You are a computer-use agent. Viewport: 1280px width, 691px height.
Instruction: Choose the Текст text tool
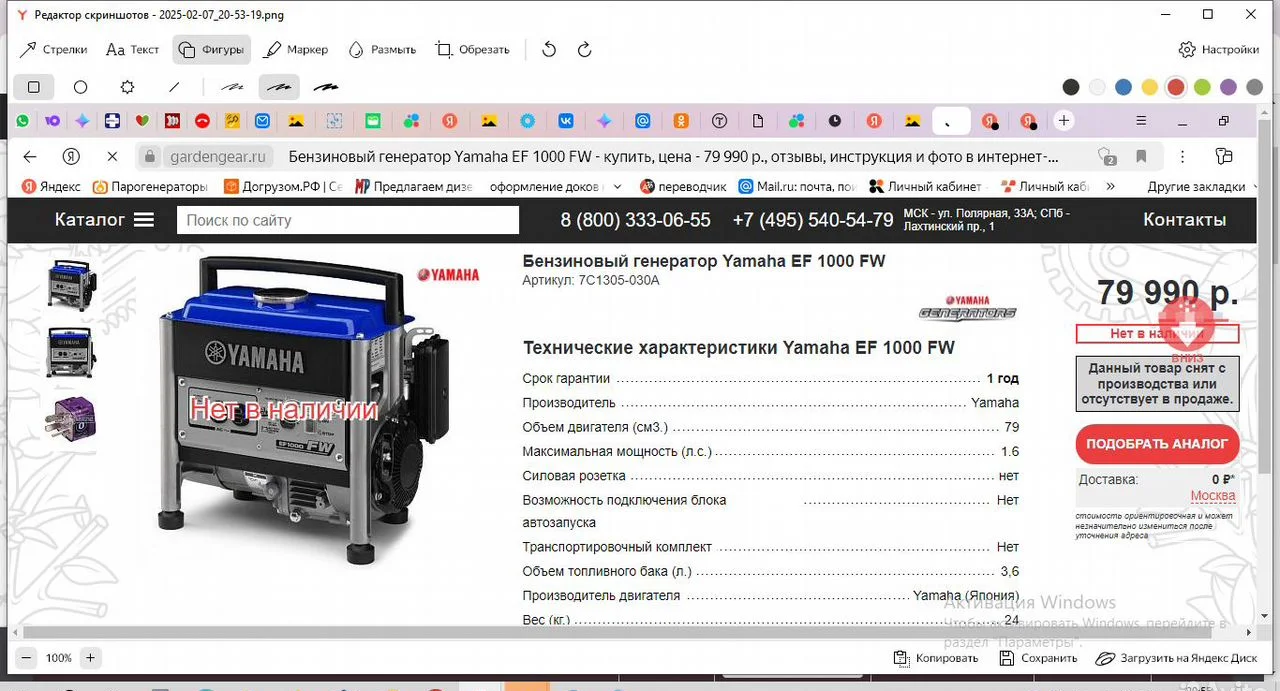coord(133,49)
